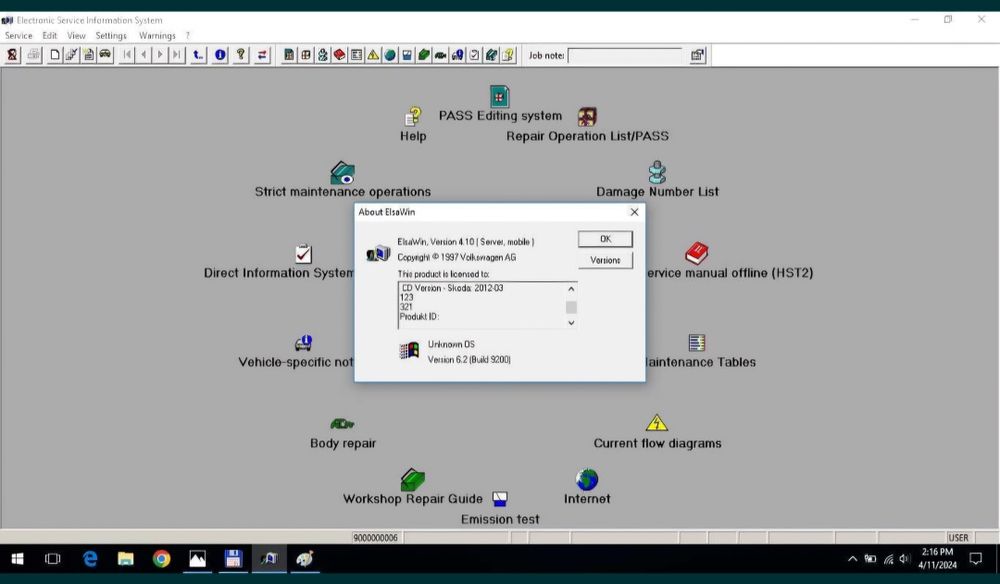Close the About ElsaWin dialog

(x=634, y=212)
